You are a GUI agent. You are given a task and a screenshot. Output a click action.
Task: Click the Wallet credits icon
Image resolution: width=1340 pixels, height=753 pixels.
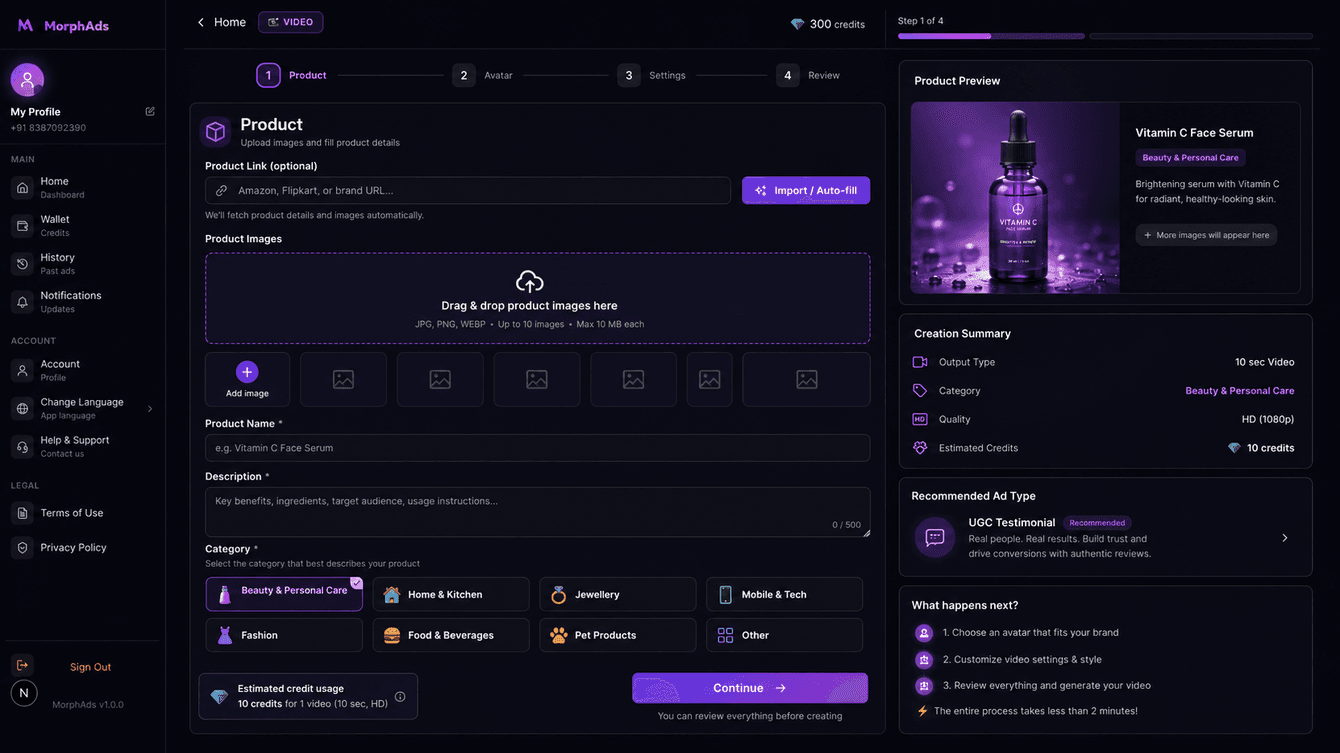click(22, 225)
